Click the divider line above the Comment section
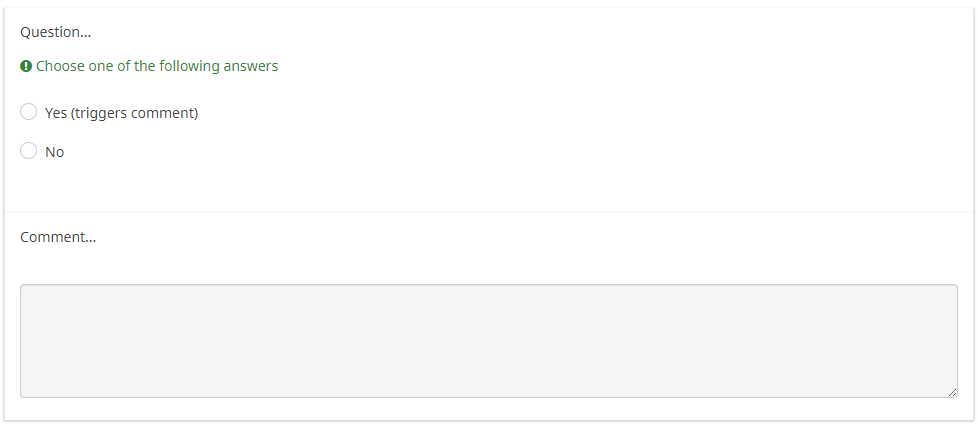978x427 pixels. tap(488, 212)
